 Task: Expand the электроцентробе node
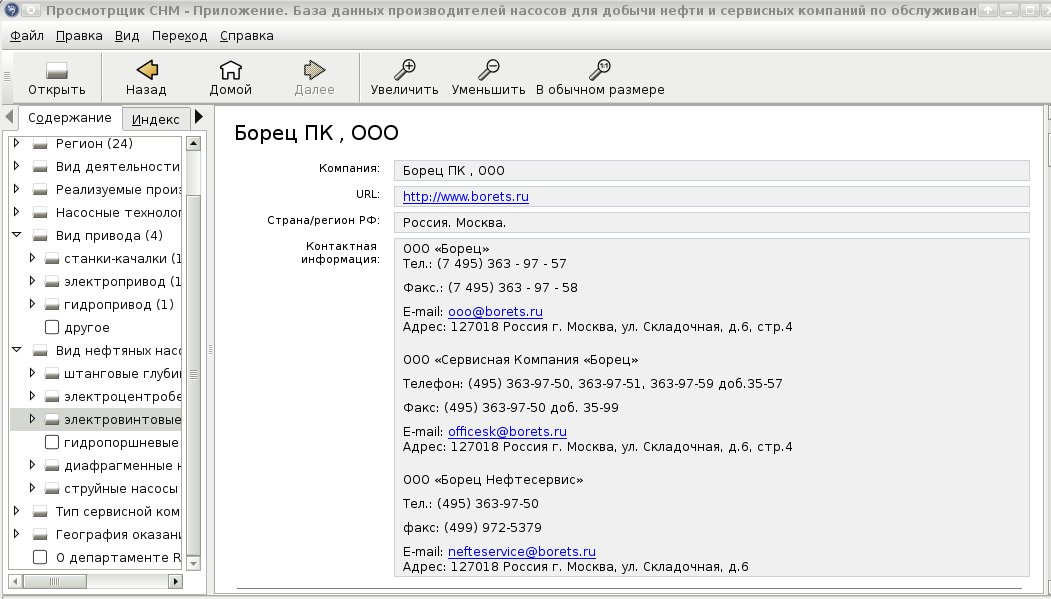tap(32, 396)
